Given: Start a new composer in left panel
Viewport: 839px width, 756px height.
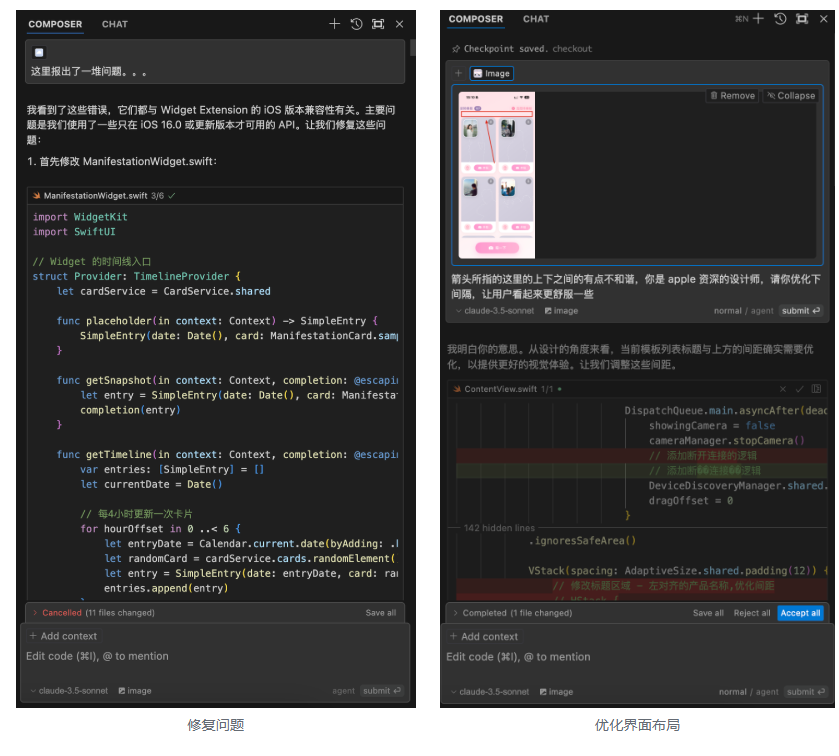Looking at the screenshot, I should (x=334, y=24).
